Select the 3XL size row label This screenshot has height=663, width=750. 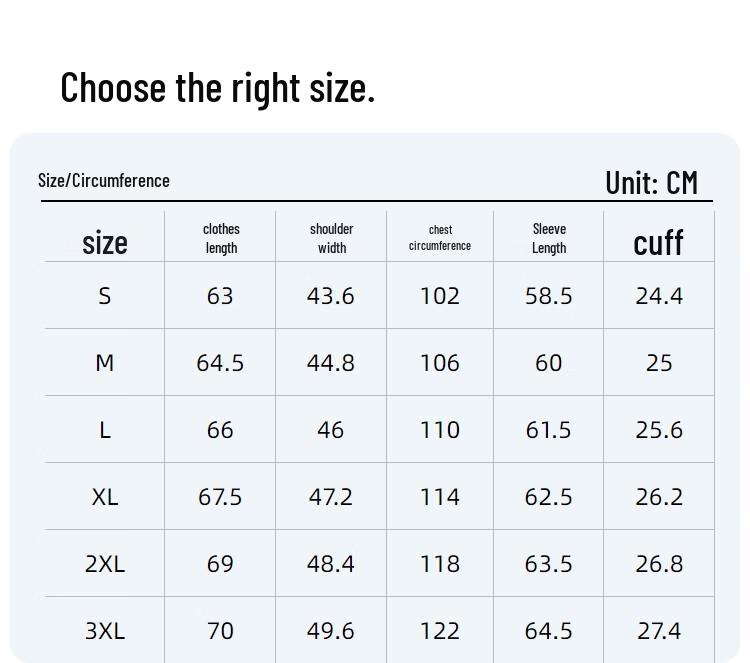click(x=105, y=631)
